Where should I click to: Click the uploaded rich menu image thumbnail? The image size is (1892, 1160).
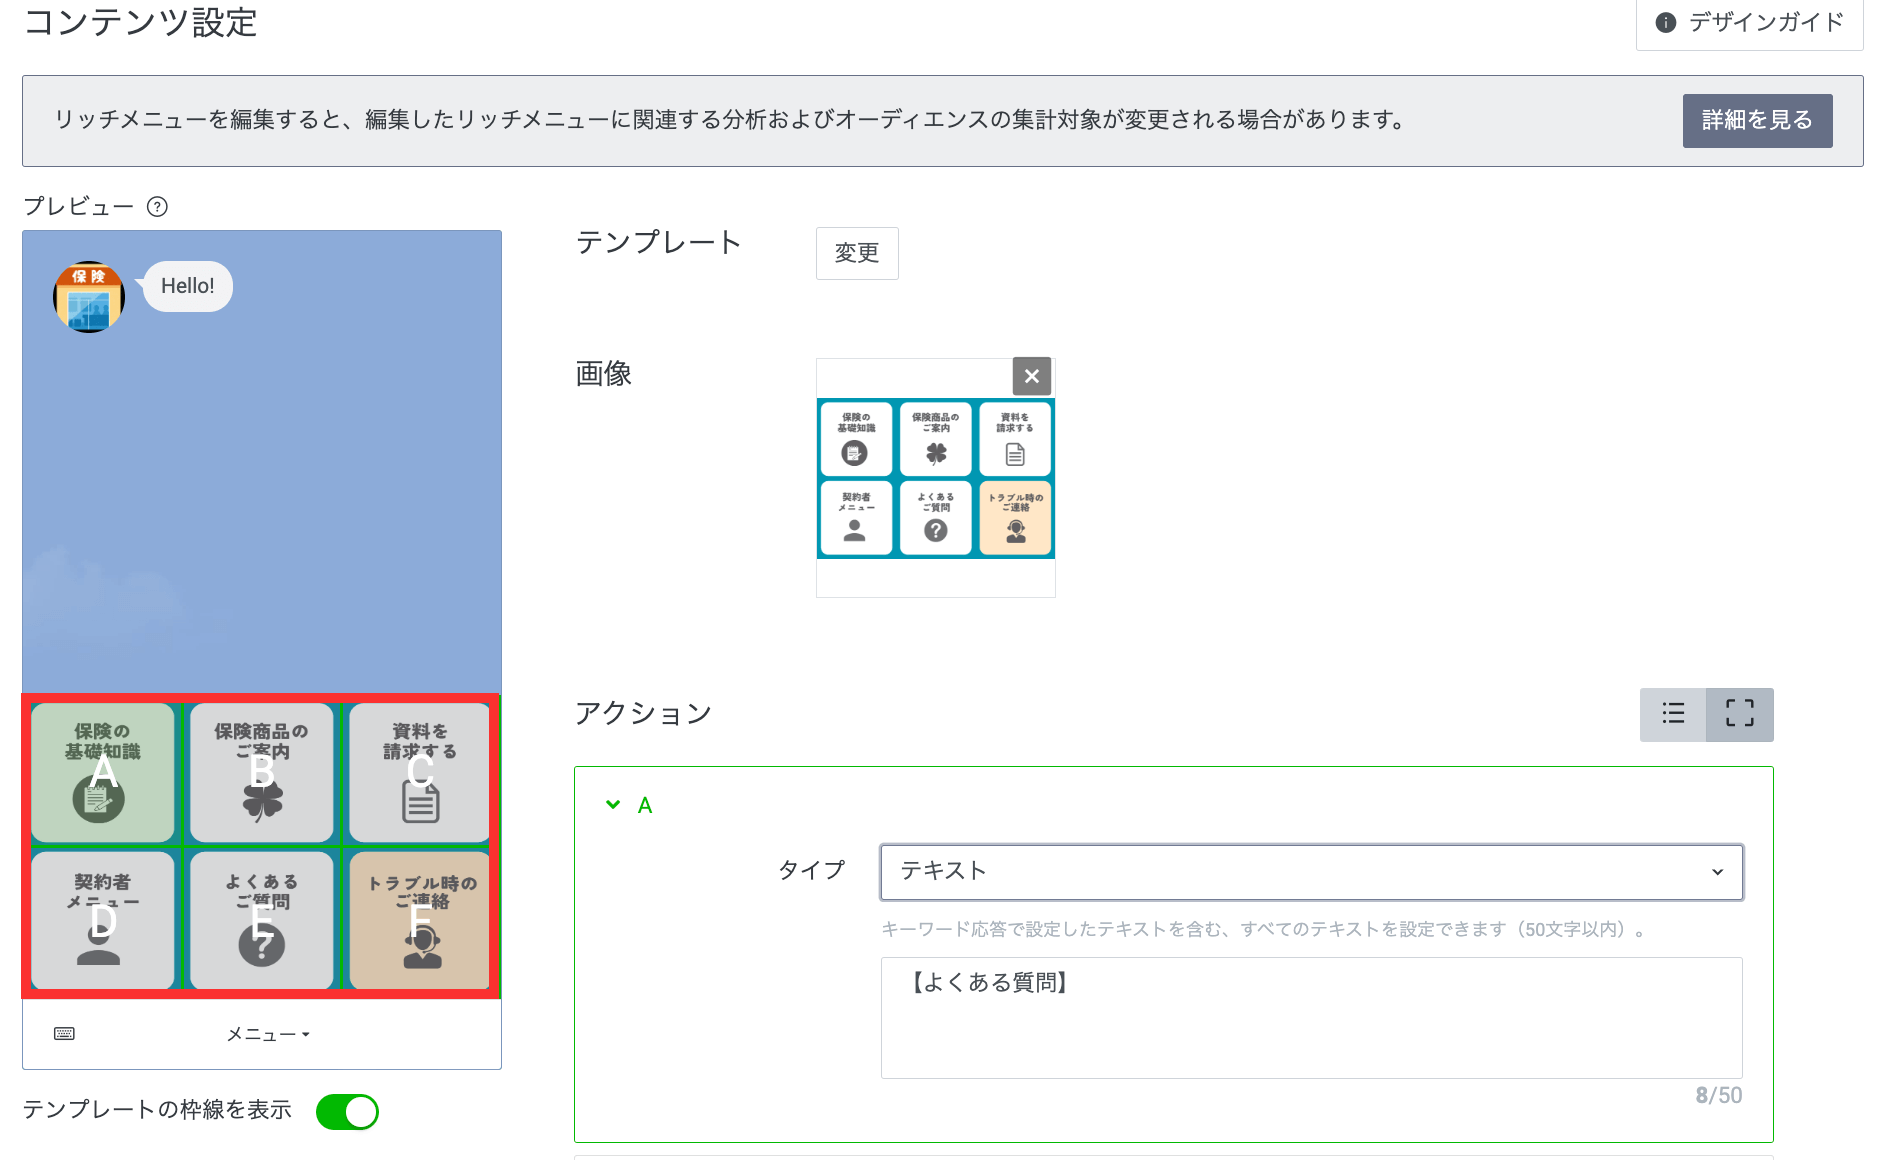[935, 478]
